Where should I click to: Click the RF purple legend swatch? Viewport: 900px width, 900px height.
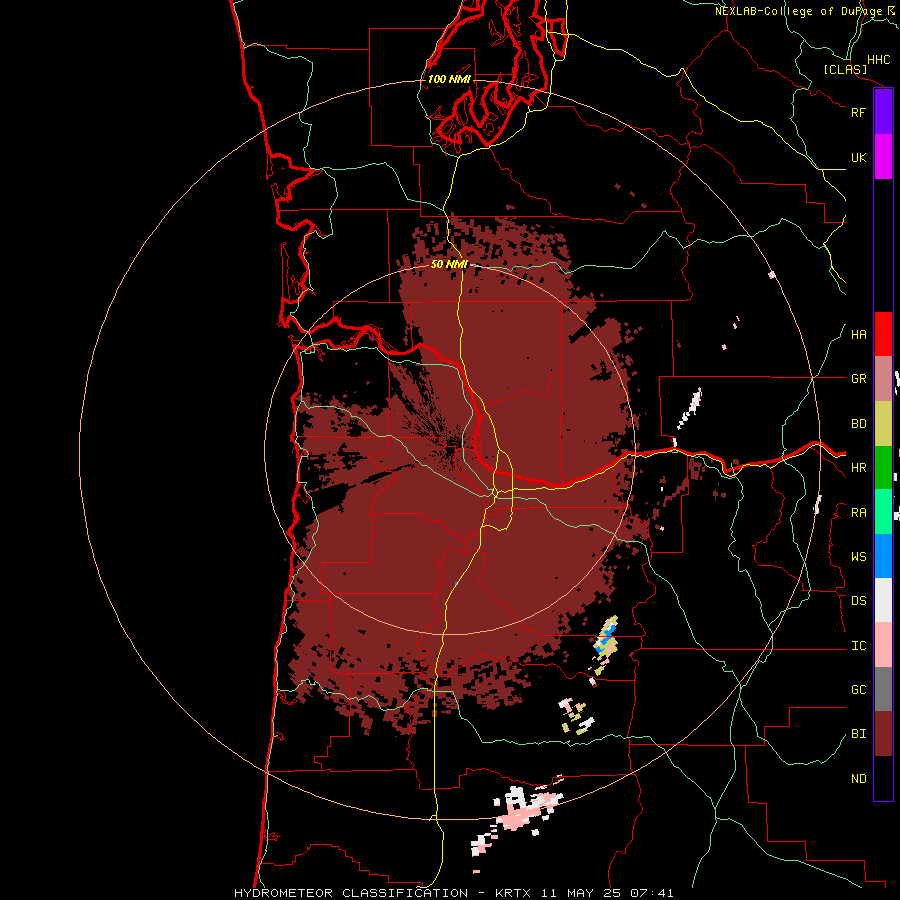pos(883,112)
